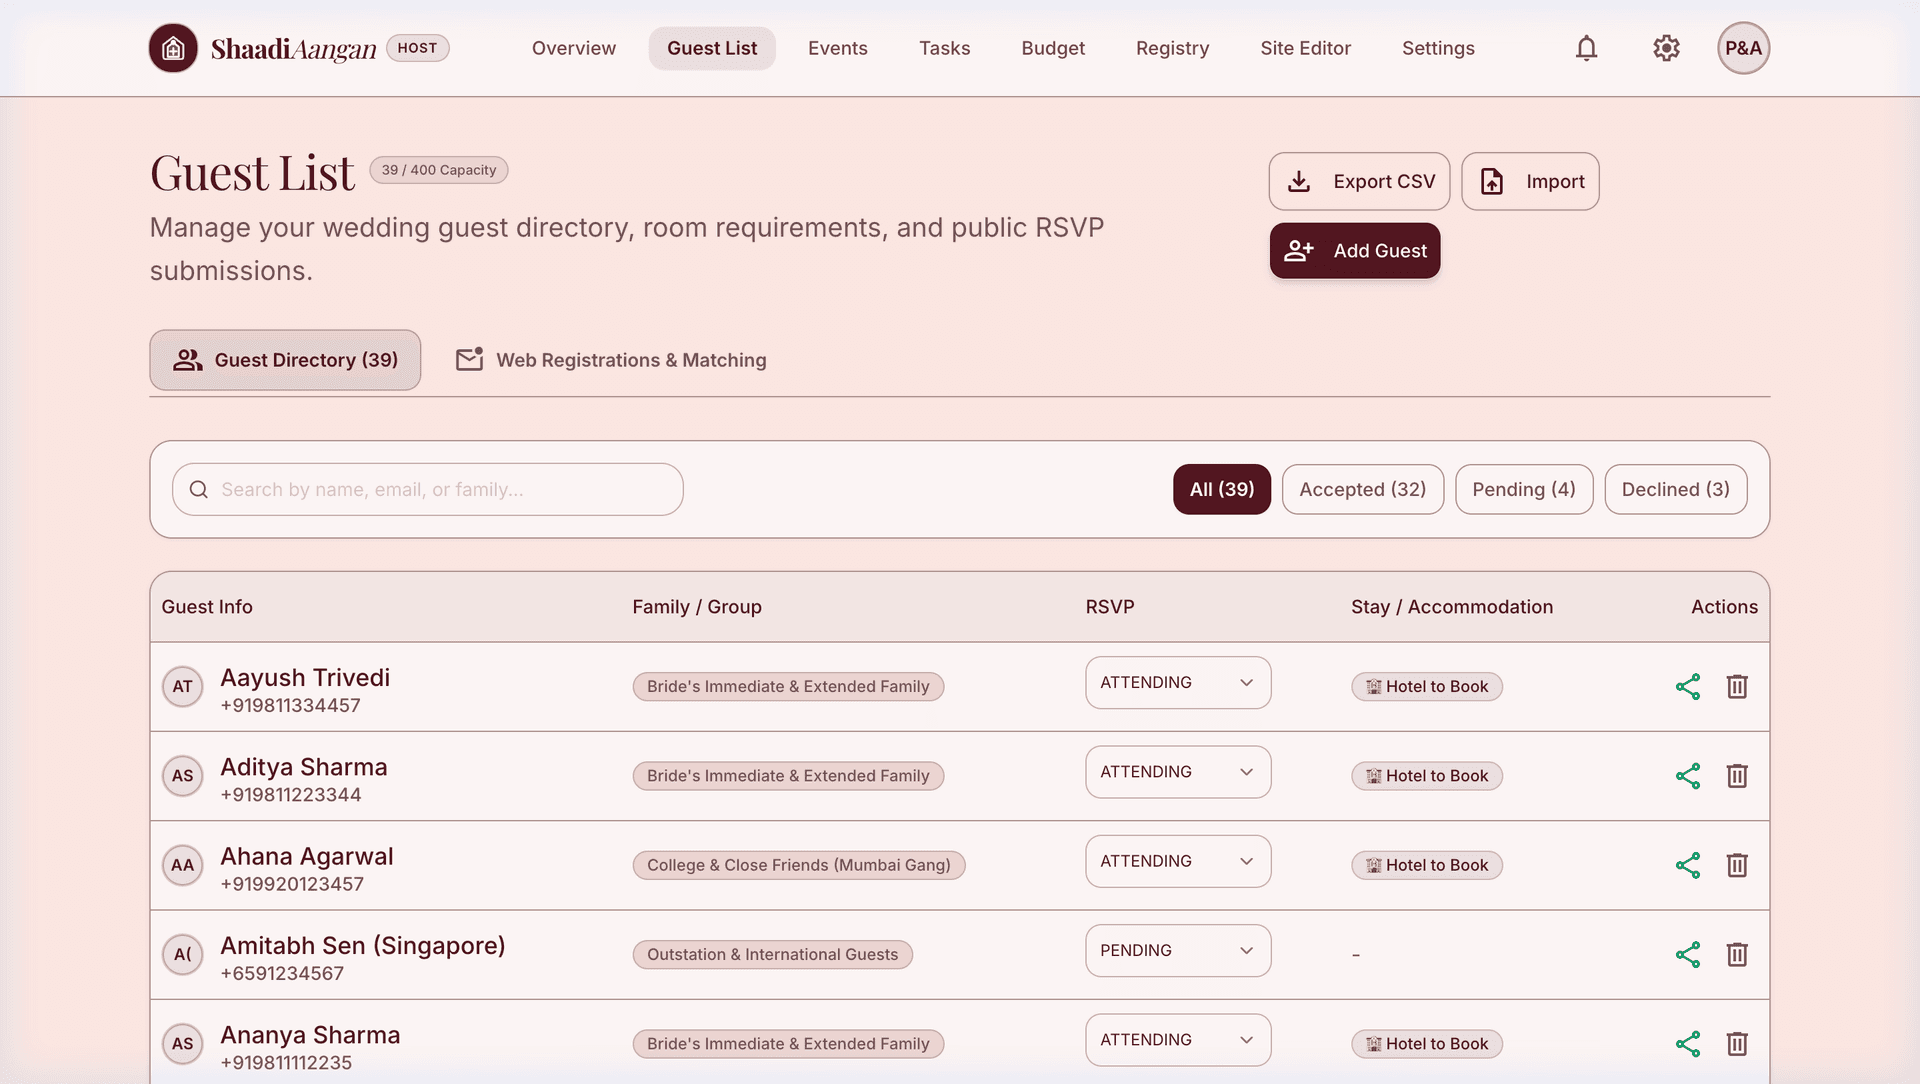
Task: Click the Add Guest button
Action: pyautogui.click(x=1355, y=251)
